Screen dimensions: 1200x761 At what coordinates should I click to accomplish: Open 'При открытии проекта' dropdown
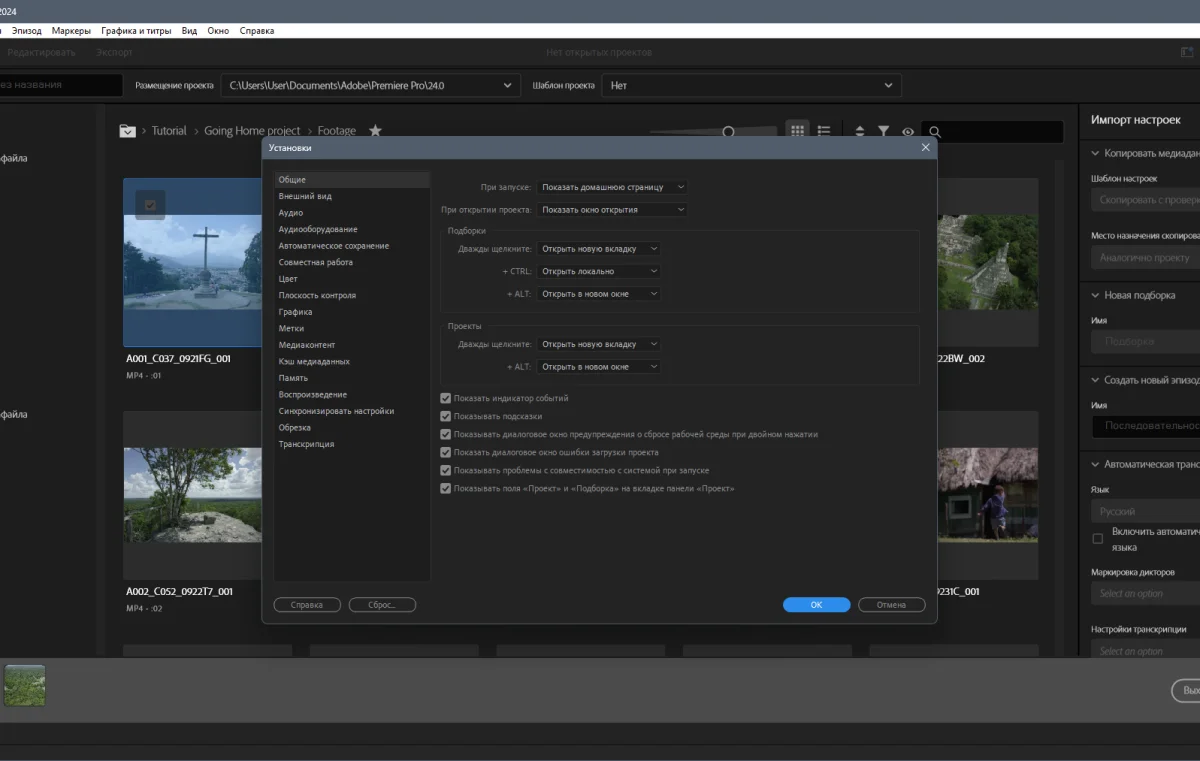pos(612,210)
